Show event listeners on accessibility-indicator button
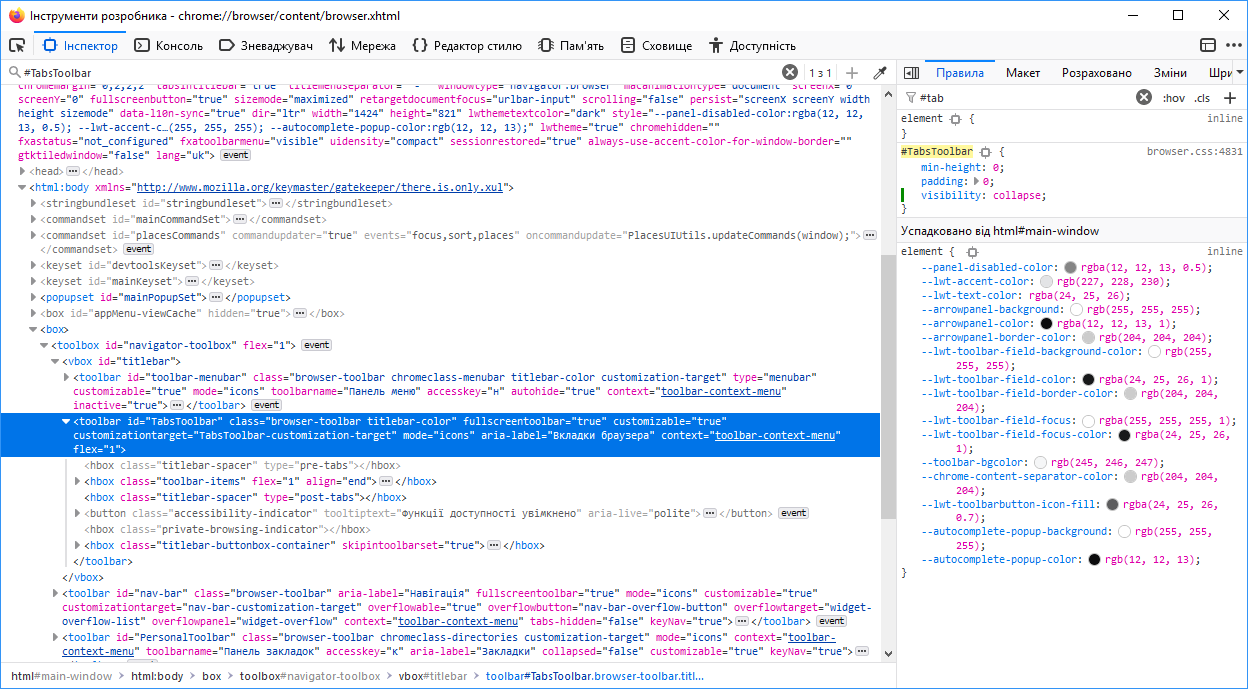 (x=793, y=513)
